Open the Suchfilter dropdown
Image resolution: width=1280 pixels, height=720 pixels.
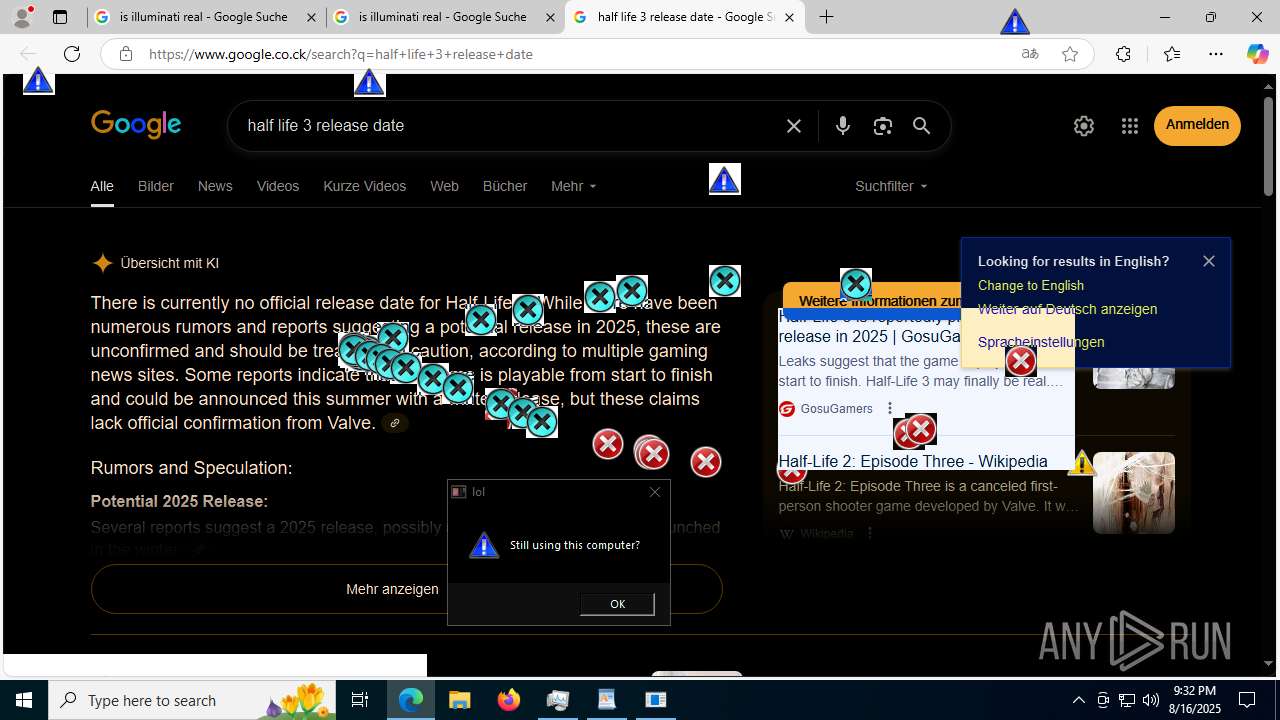[x=891, y=186]
